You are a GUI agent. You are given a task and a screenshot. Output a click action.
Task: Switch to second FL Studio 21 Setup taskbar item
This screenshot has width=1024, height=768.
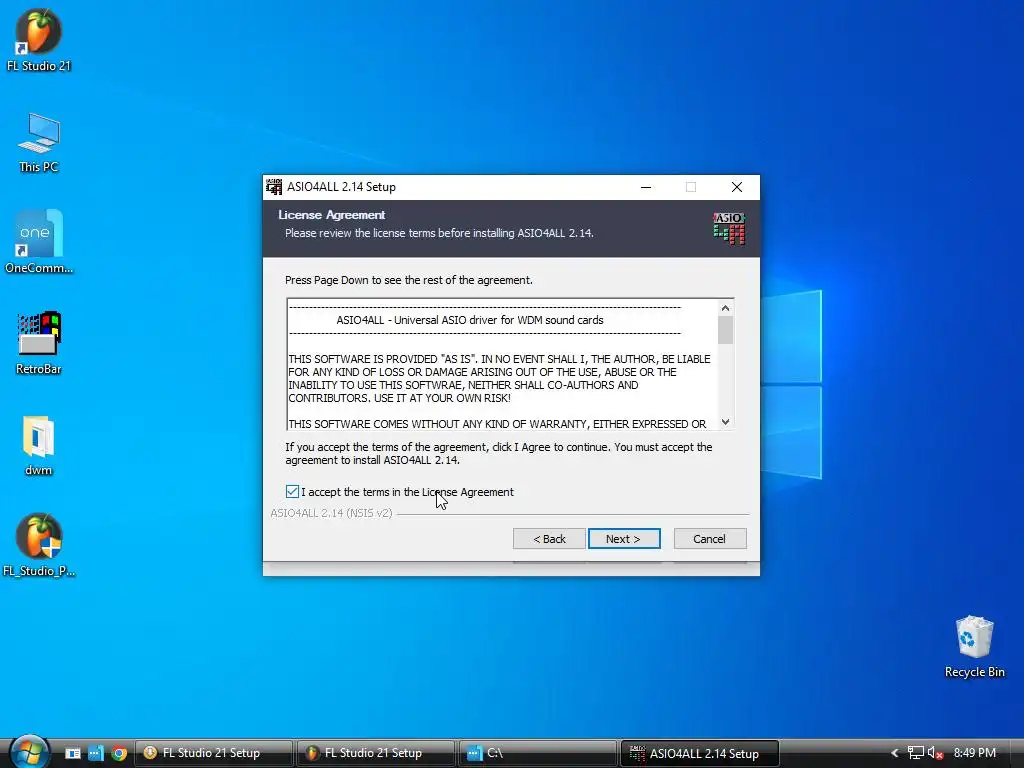(x=376, y=753)
